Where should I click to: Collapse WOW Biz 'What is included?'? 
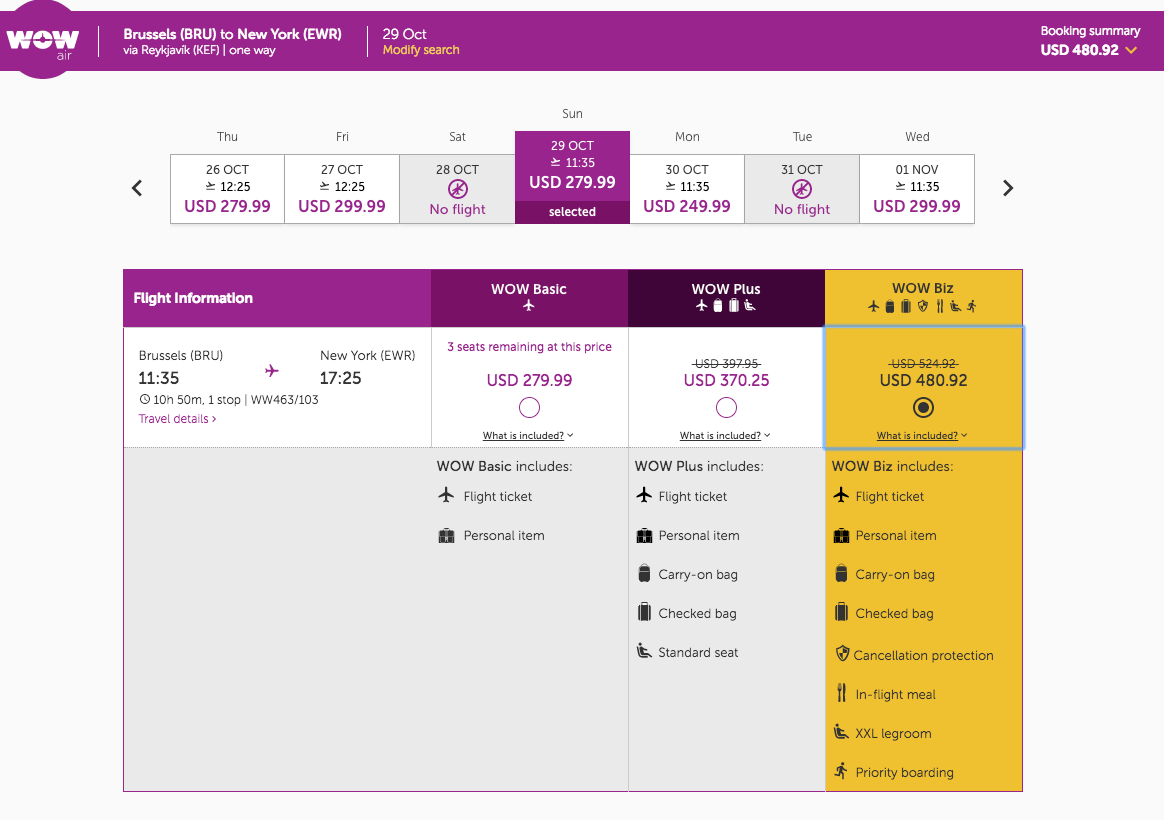coord(922,436)
